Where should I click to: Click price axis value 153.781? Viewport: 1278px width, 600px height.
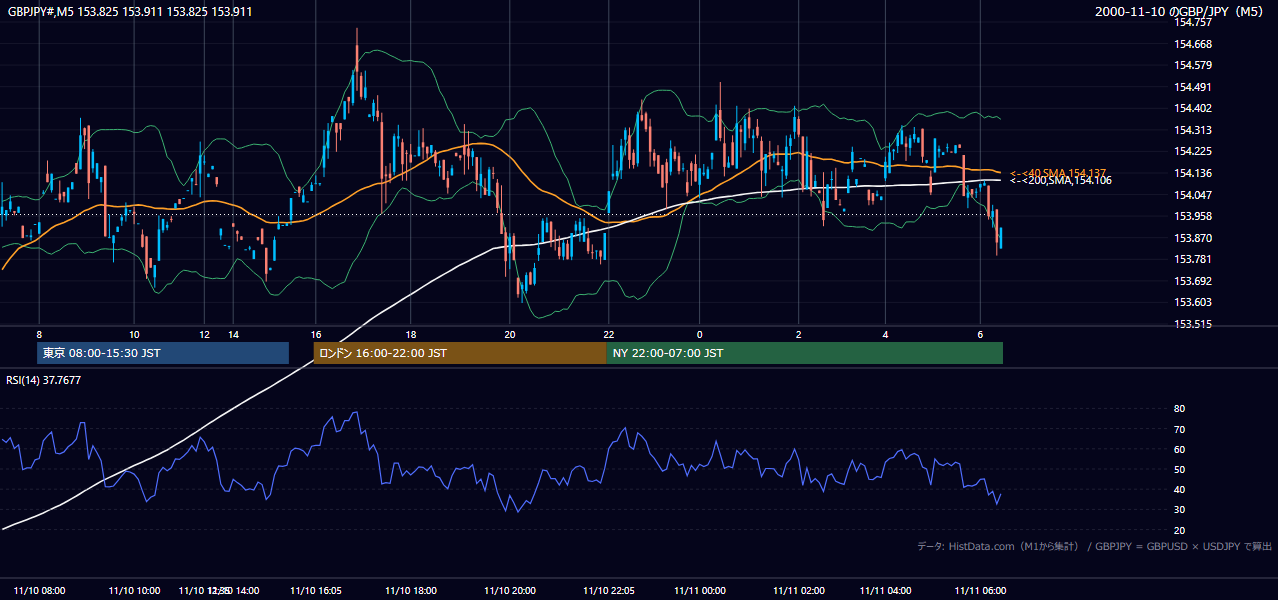pyautogui.click(x=1193, y=259)
